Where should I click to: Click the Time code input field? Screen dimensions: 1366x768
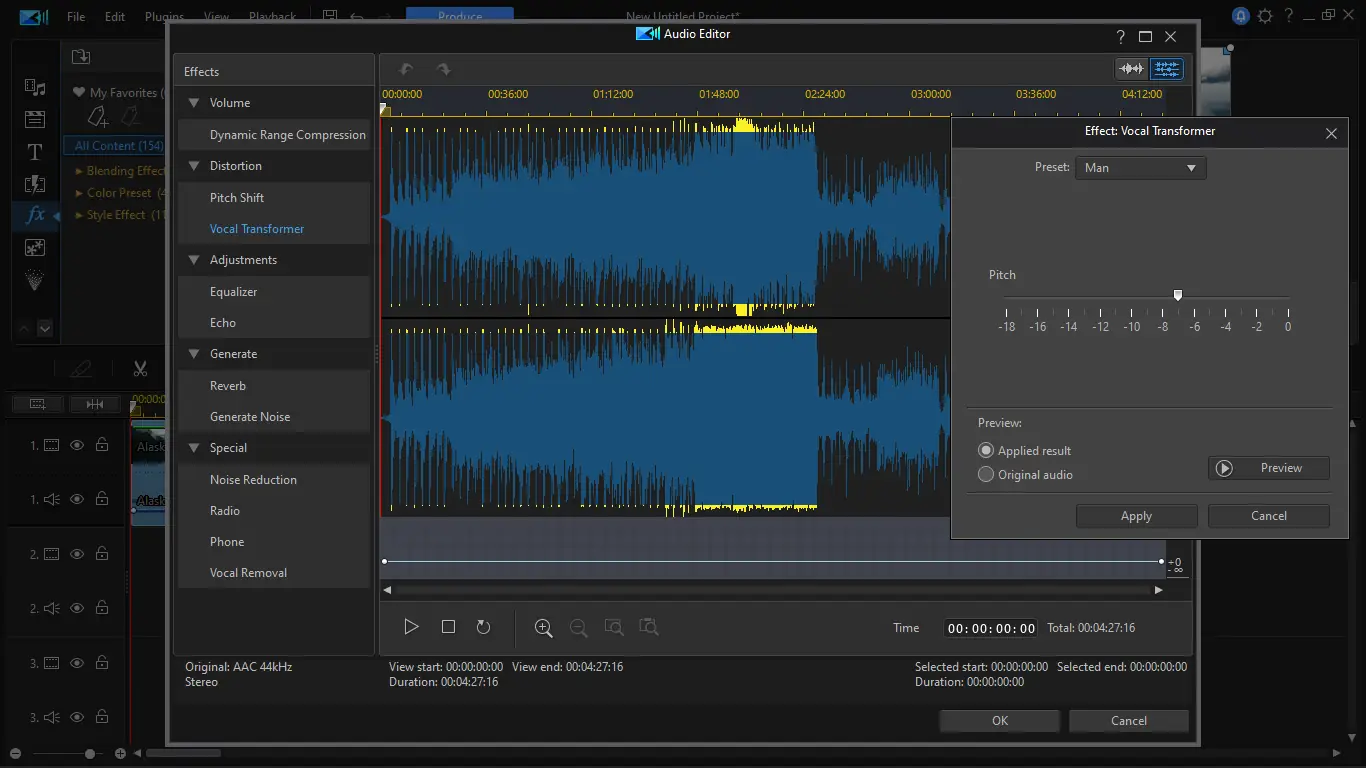coord(991,628)
